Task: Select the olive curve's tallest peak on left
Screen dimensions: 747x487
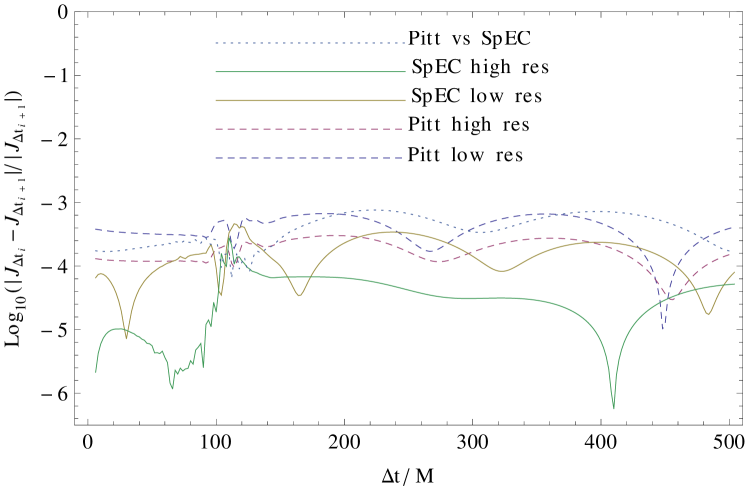Action: point(236,225)
